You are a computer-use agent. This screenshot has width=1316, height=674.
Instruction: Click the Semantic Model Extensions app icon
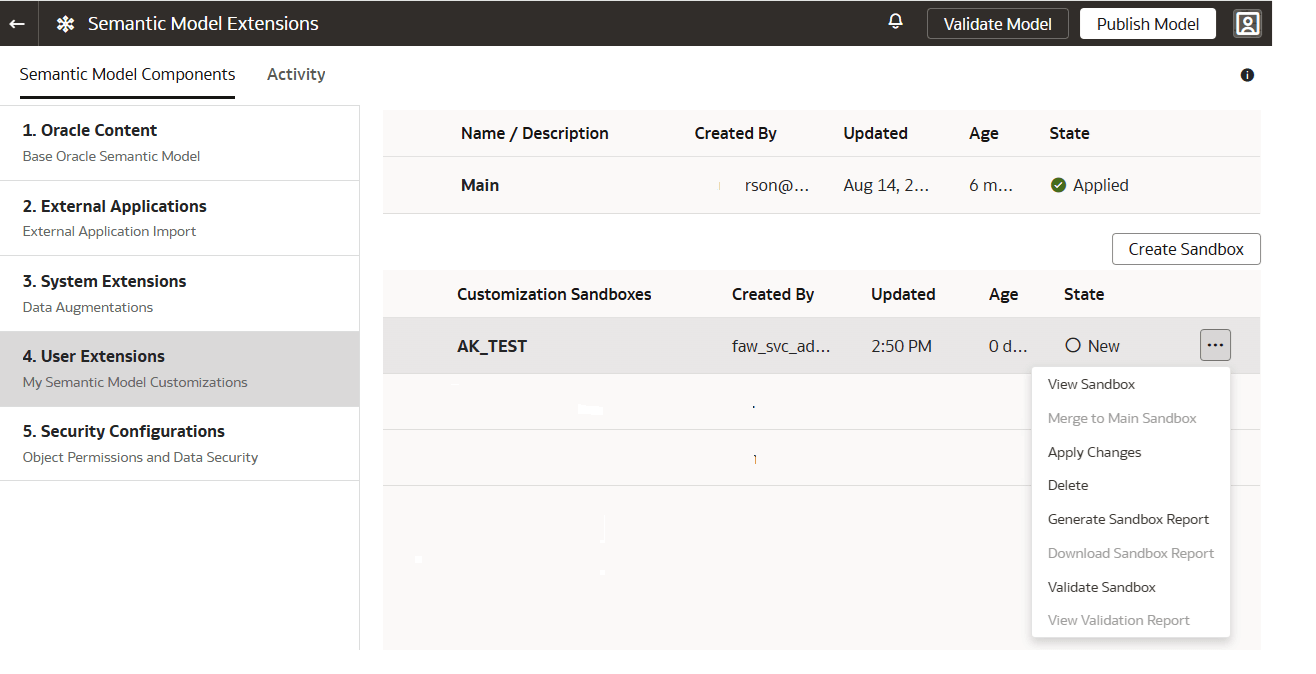64,22
